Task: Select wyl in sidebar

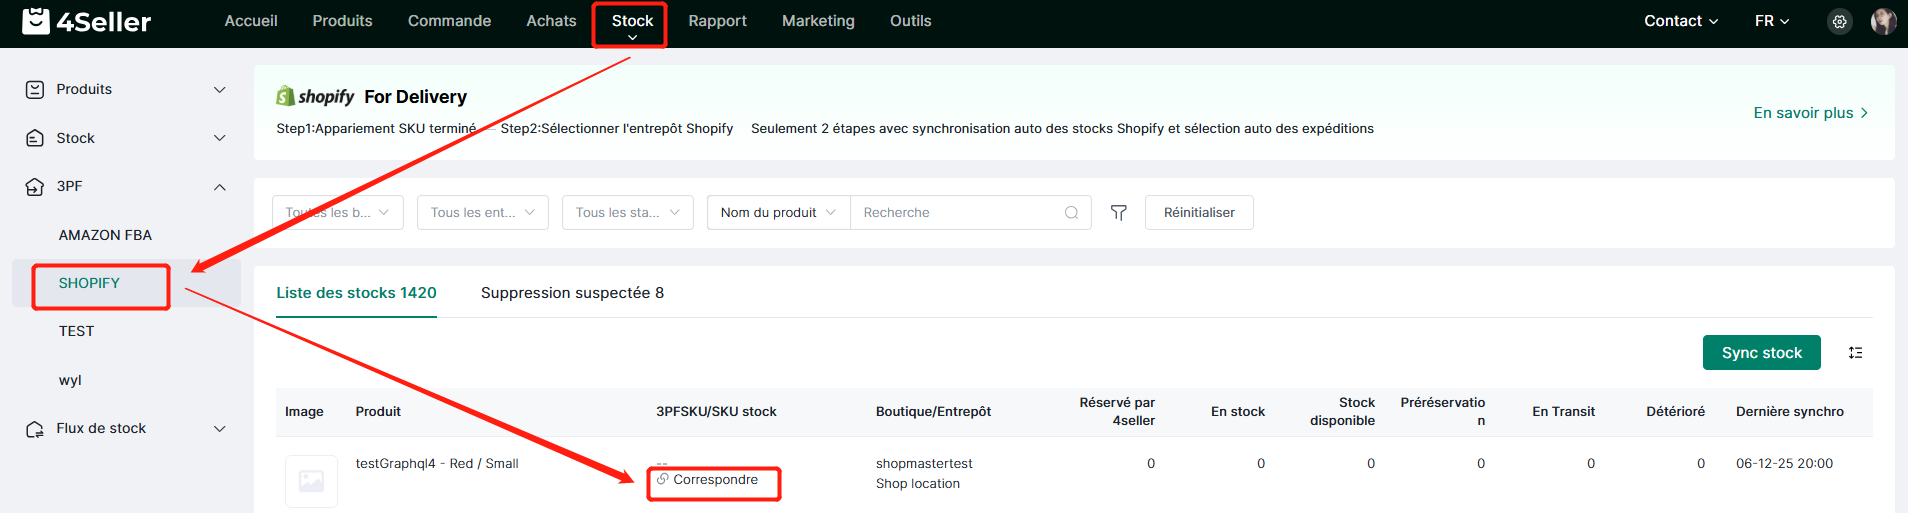Action: (70, 380)
